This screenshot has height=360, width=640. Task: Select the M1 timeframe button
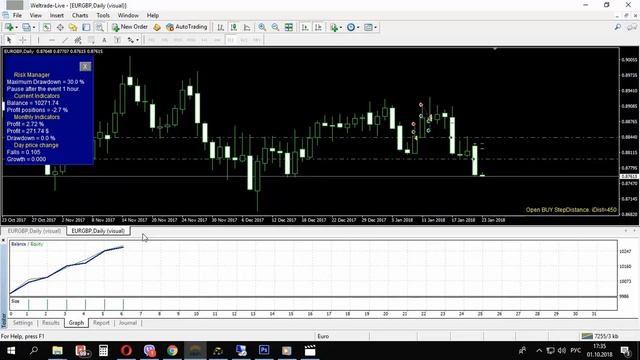click(151, 40)
